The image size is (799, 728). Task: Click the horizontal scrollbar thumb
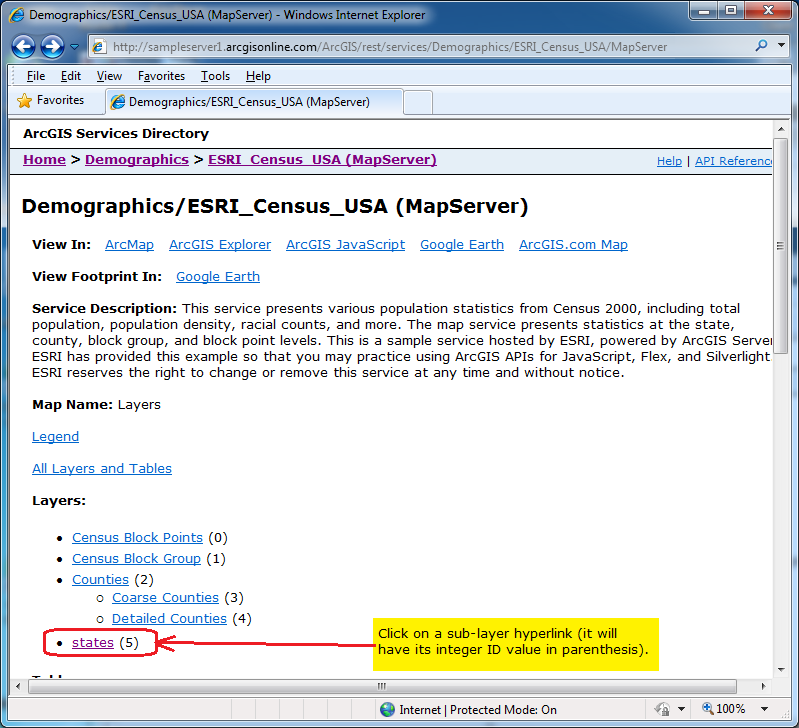(382, 686)
